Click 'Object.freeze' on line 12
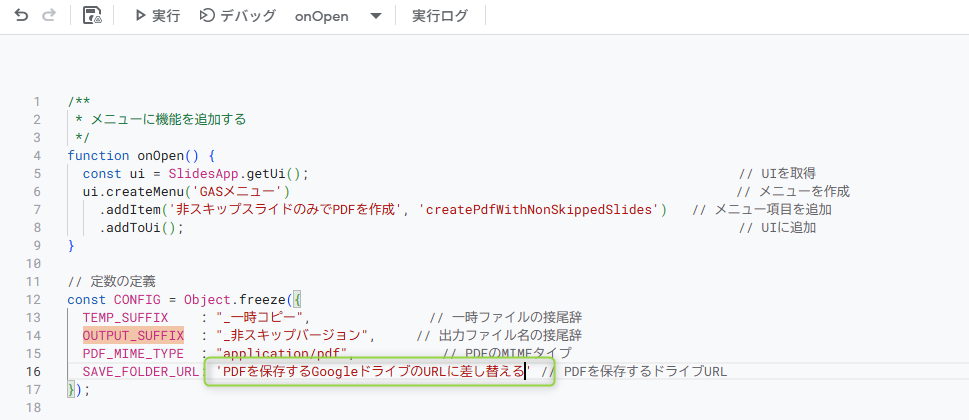 [234, 300]
